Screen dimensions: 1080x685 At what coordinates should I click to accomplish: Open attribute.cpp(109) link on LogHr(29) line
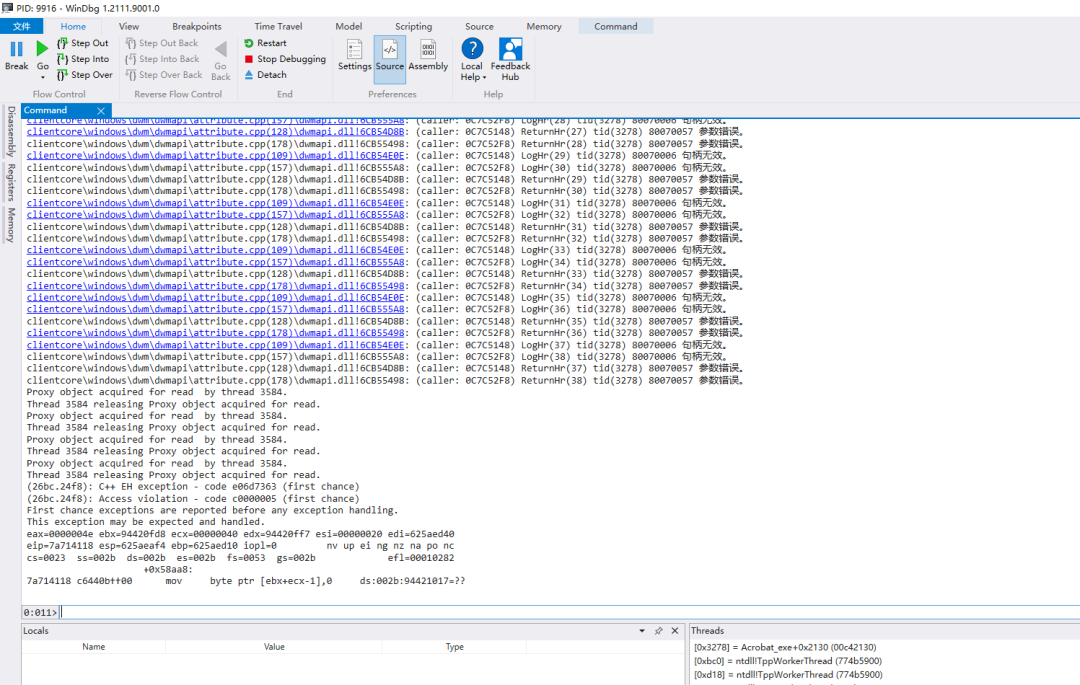click(x=216, y=156)
